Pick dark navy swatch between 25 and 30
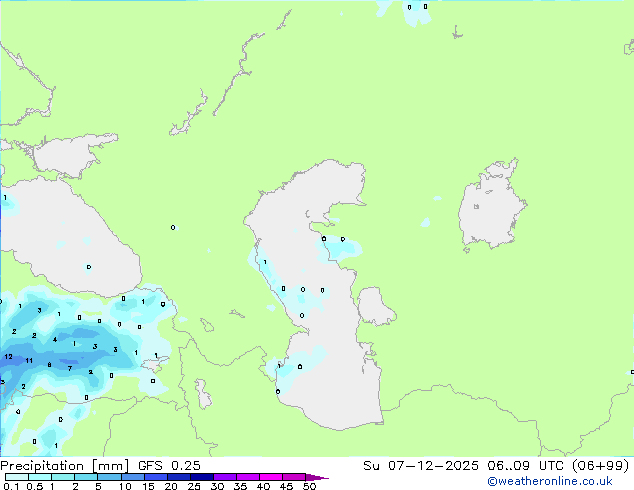This screenshot has width=634, height=490. click(x=202, y=477)
